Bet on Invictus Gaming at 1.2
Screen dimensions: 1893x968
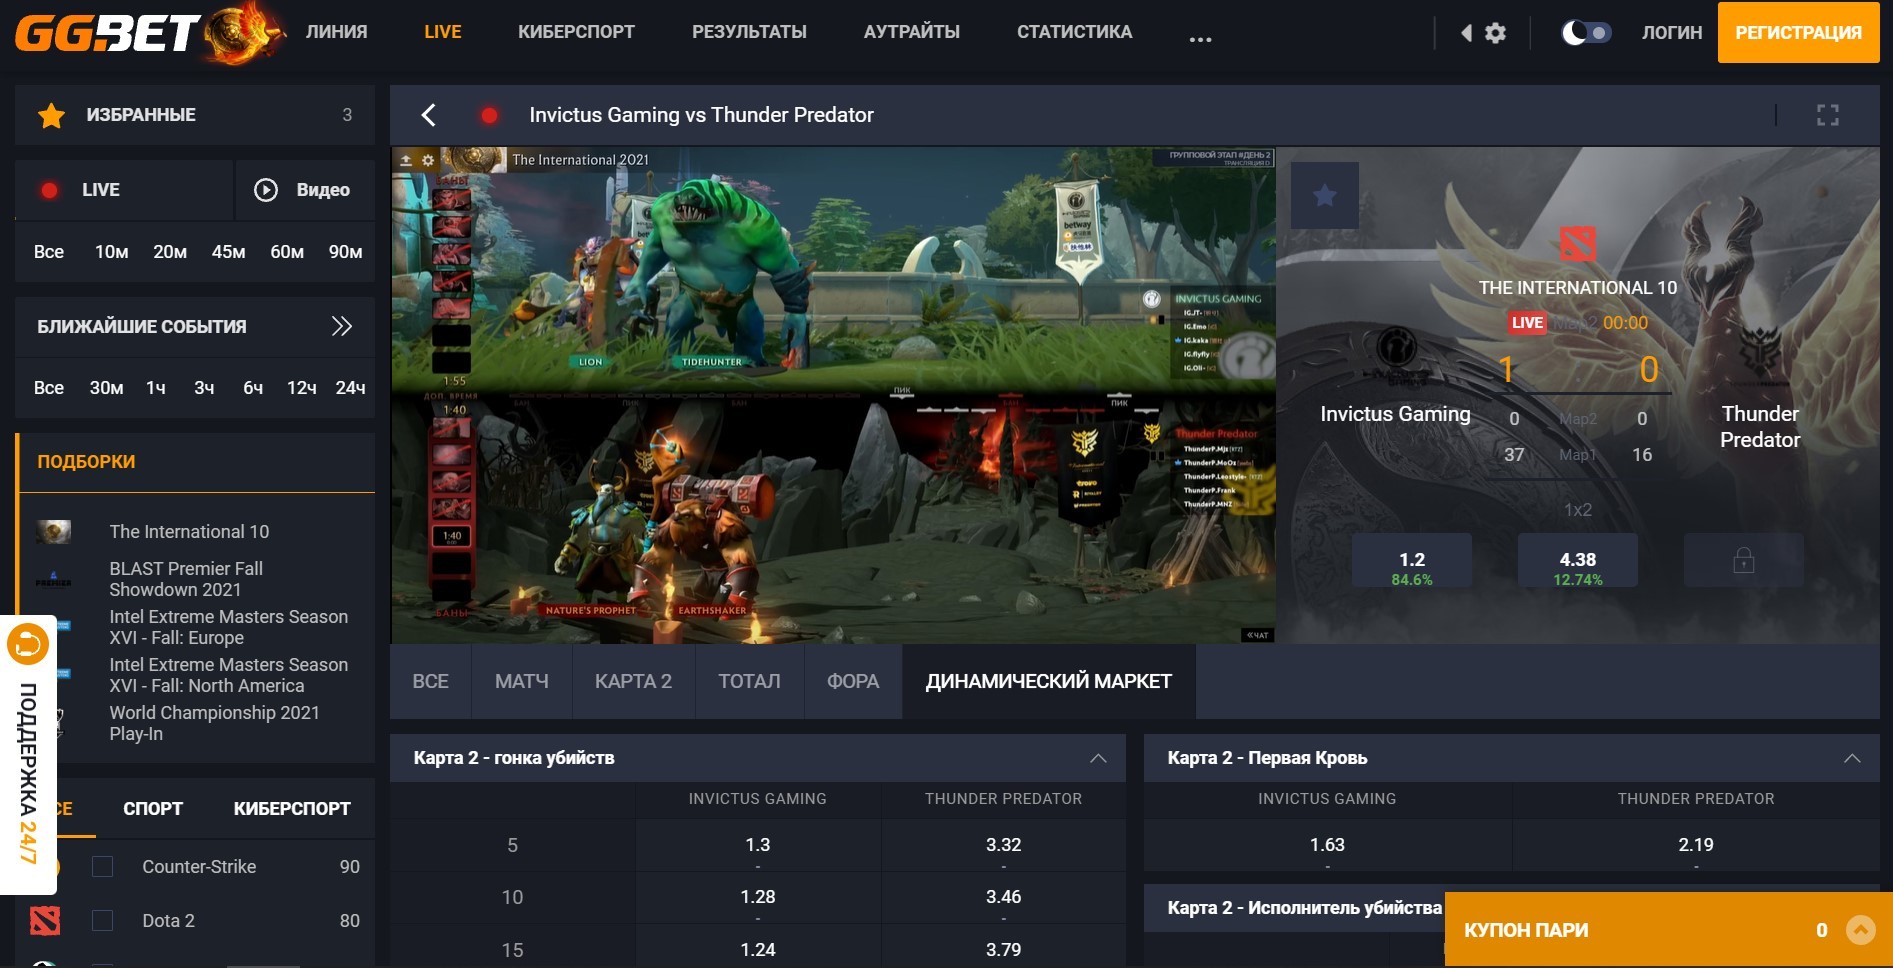click(1412, 560)
